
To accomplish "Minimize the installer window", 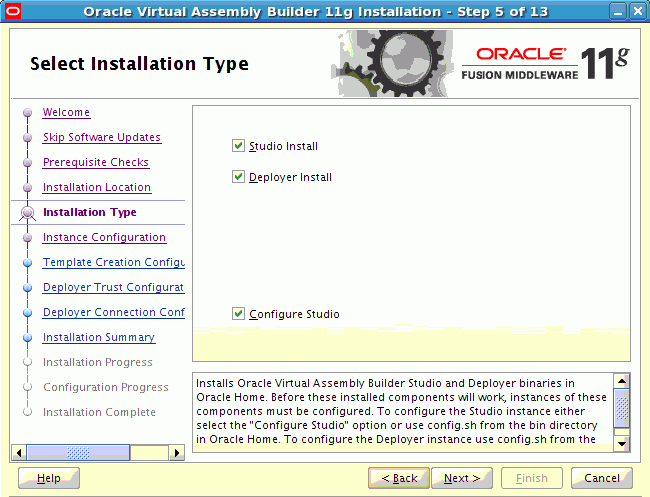I will click(x=618, y=11).
